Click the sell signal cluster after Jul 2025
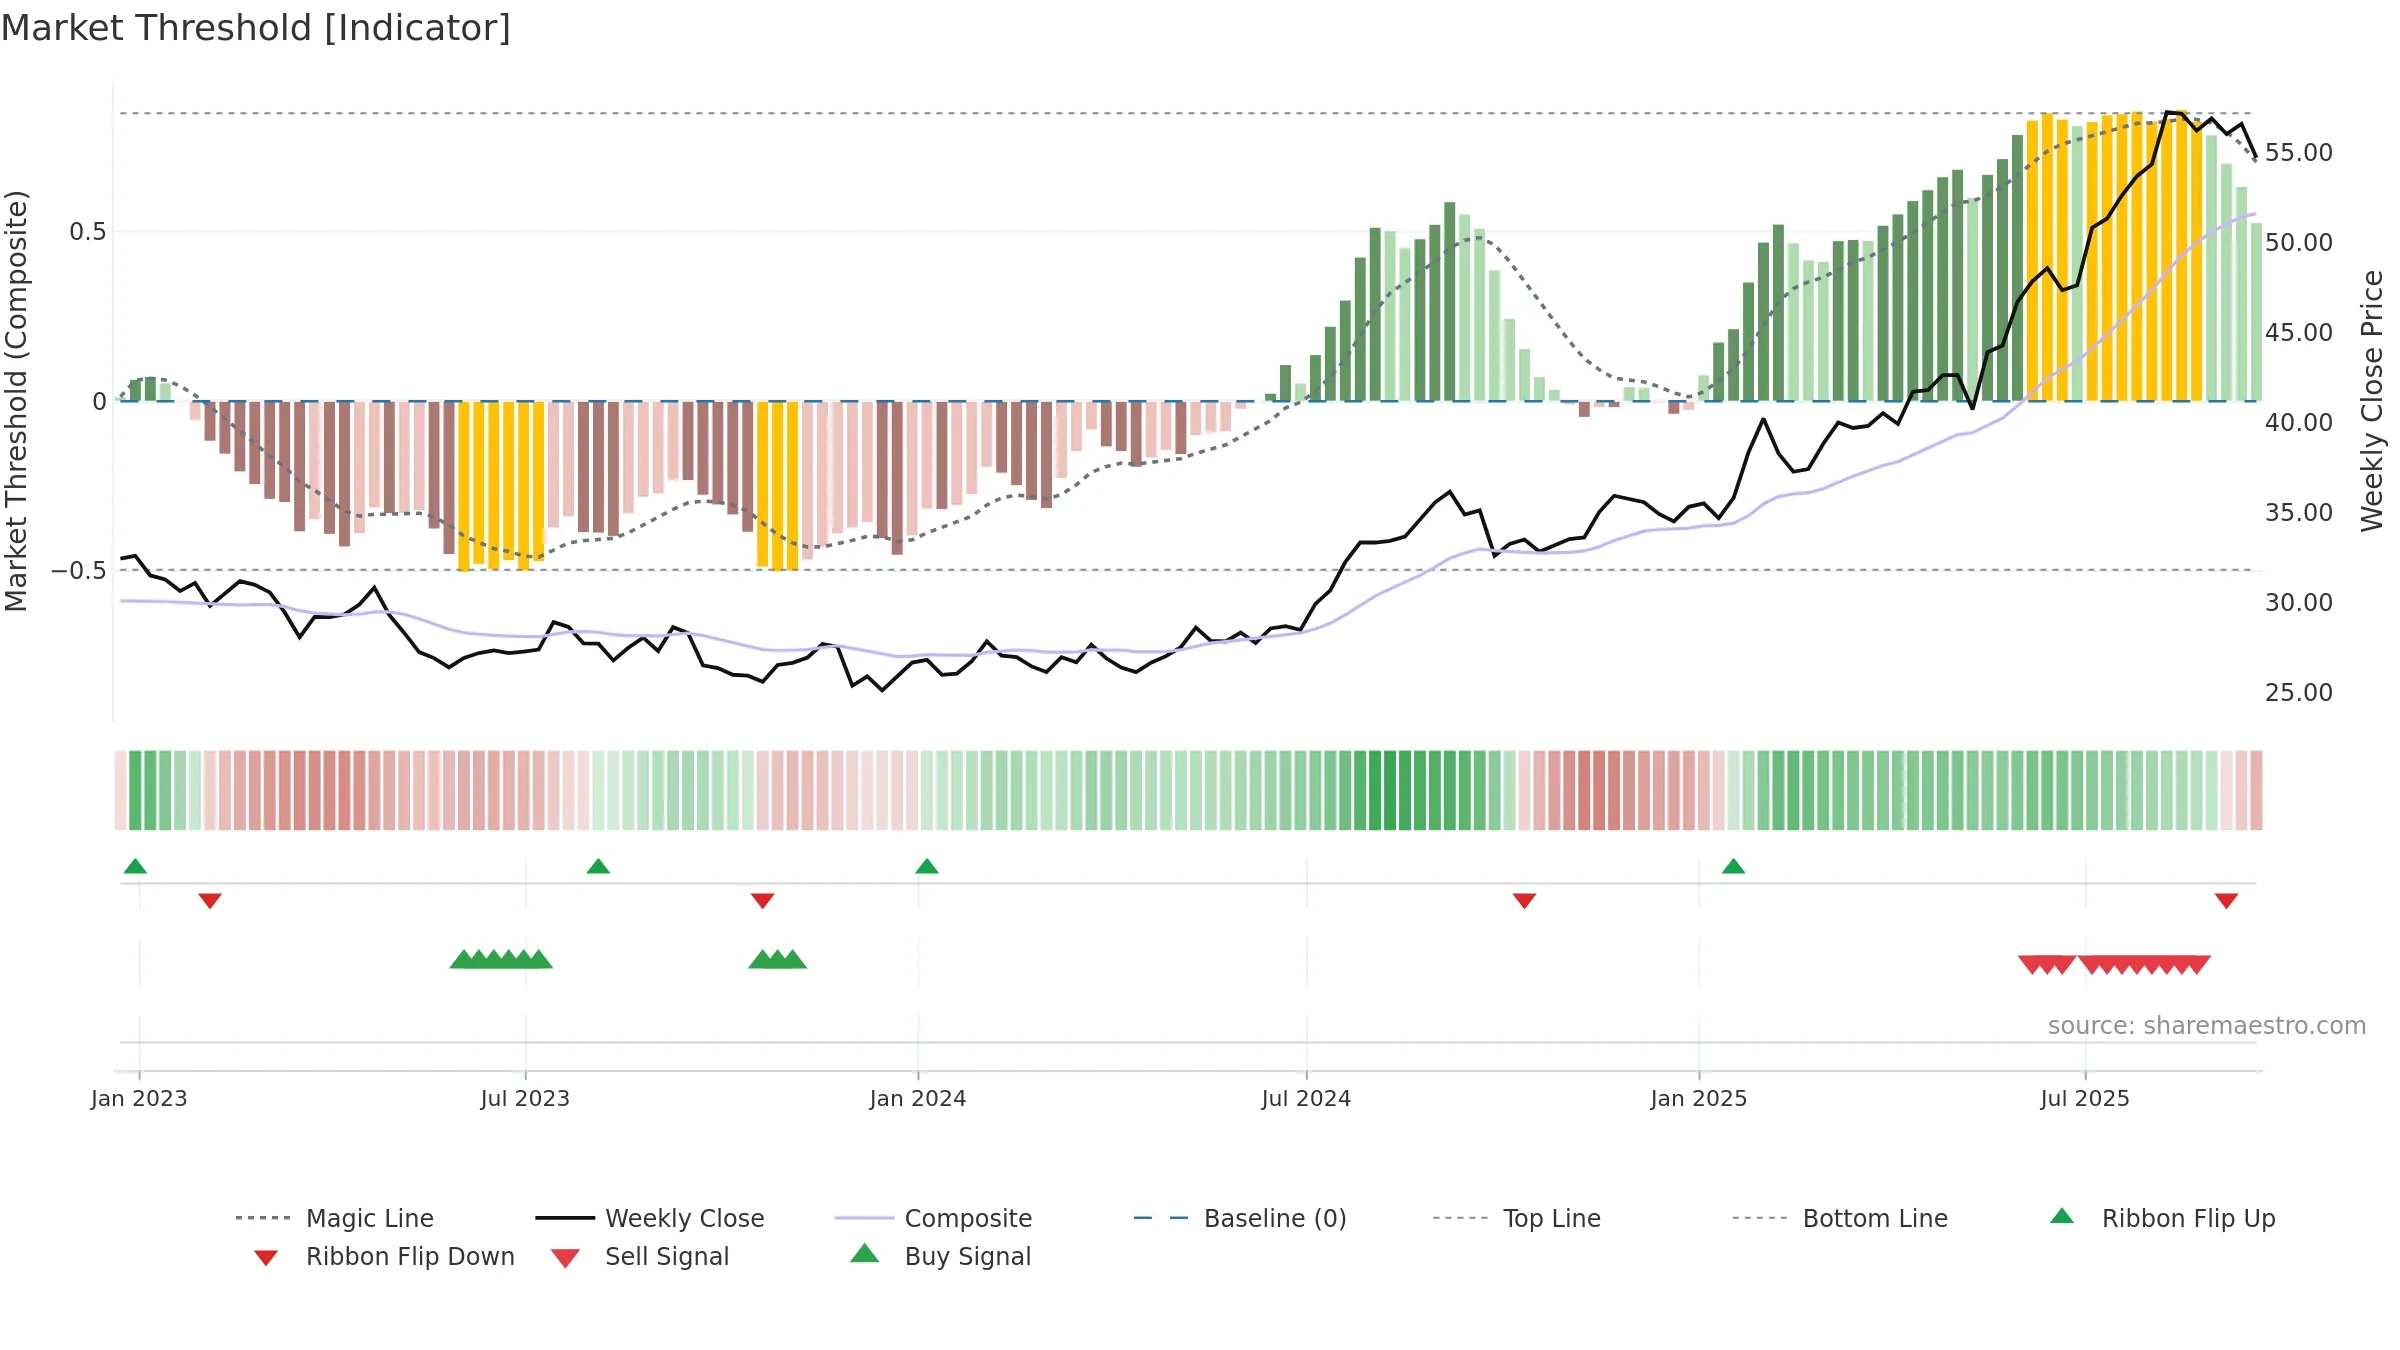The image size is (2400, 1350). pyautogui.click(x=2144, y=965)
